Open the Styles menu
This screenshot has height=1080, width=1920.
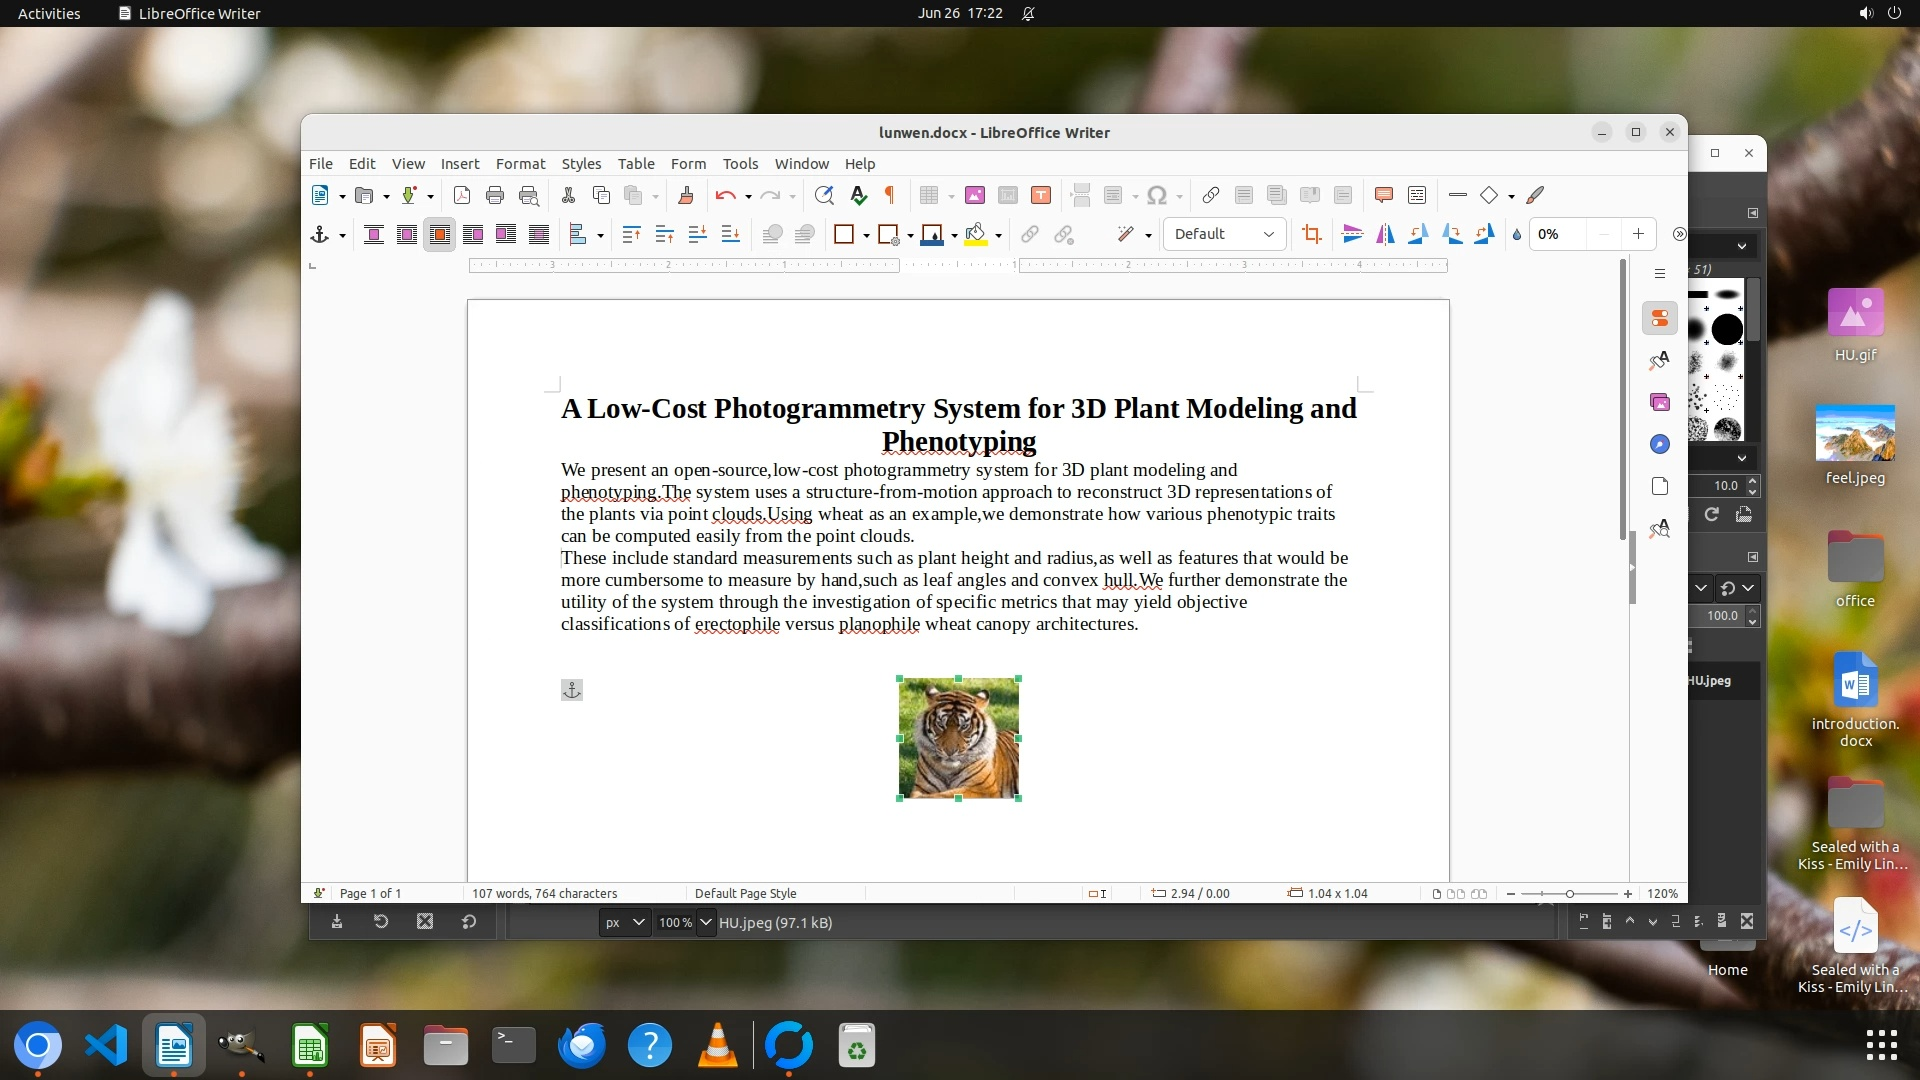pyautogui.click(x=581, y=163)
